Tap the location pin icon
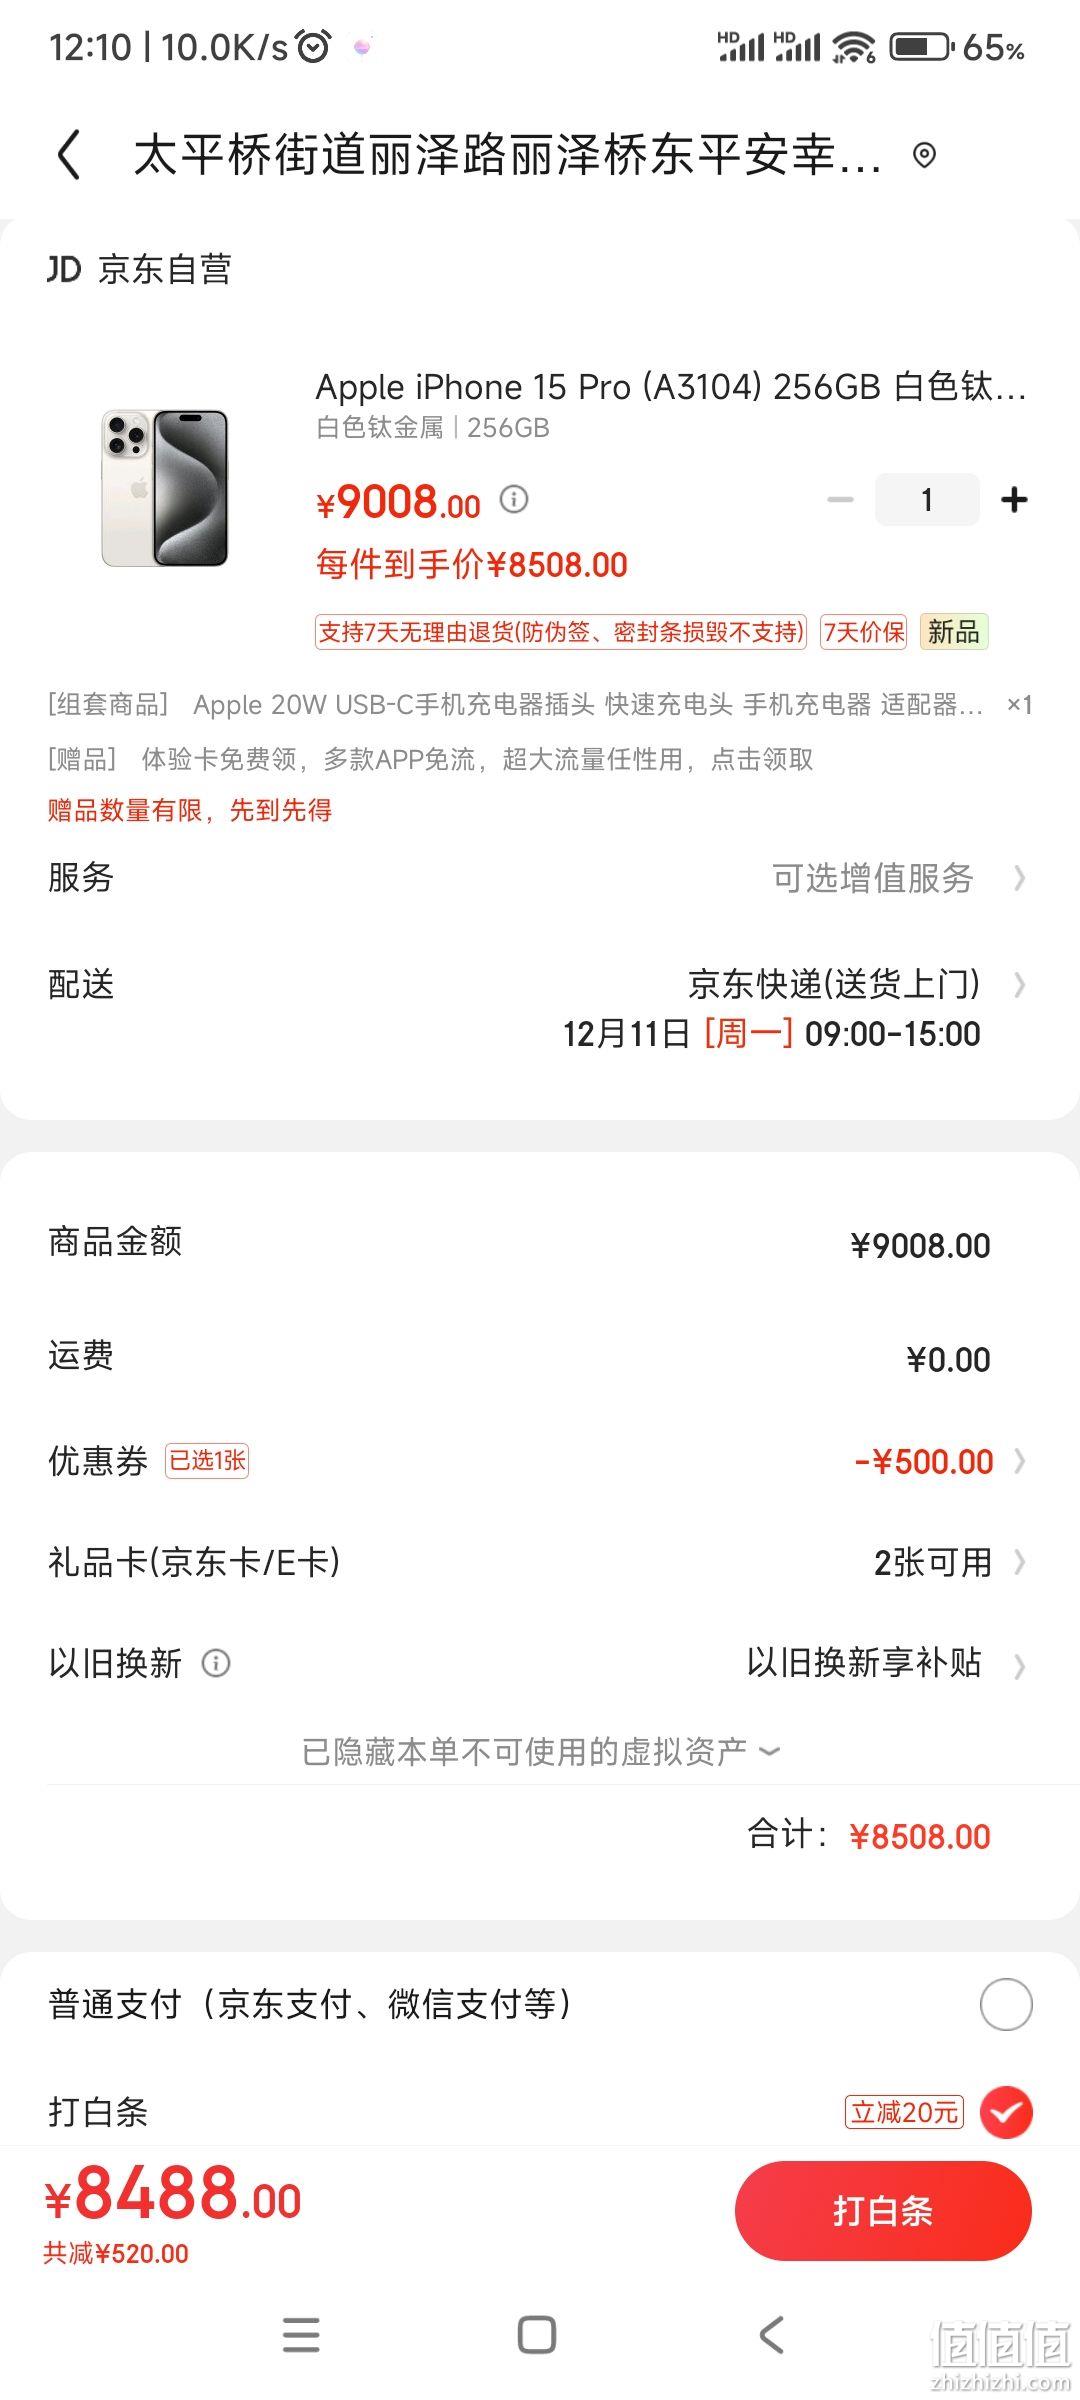Screen dimensions: 1080x2400 click(925, 155)
